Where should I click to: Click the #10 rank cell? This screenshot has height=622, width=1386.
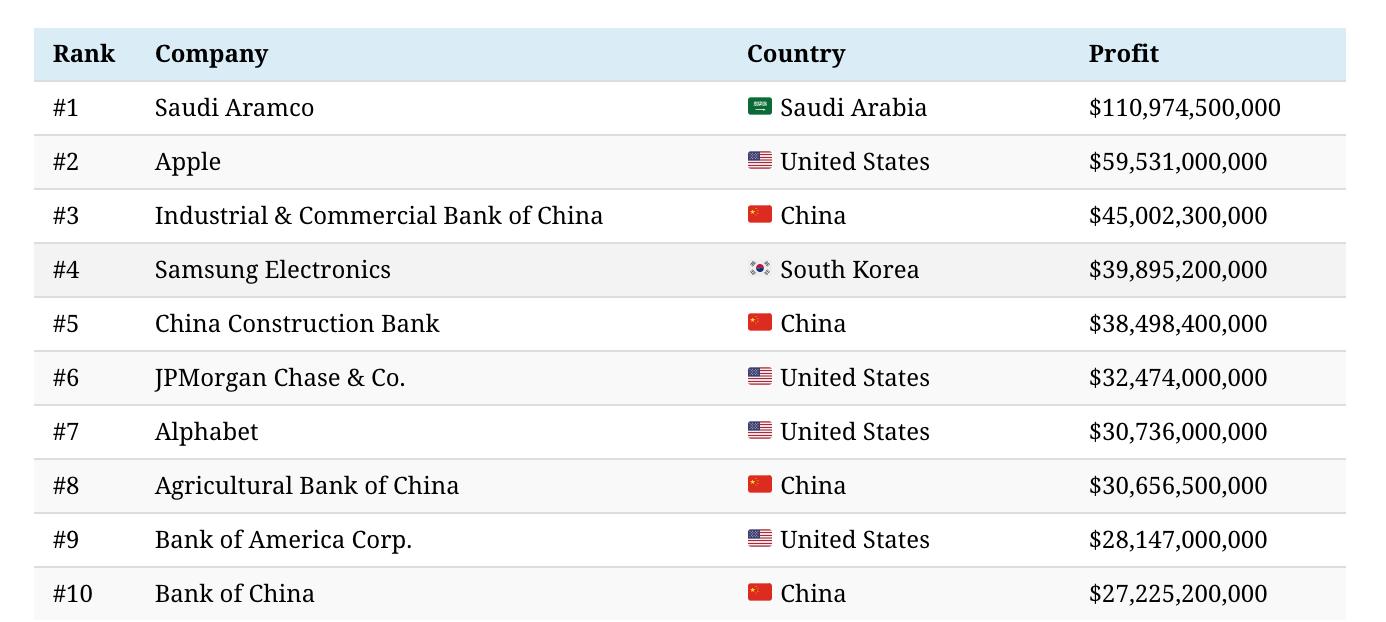72,594
